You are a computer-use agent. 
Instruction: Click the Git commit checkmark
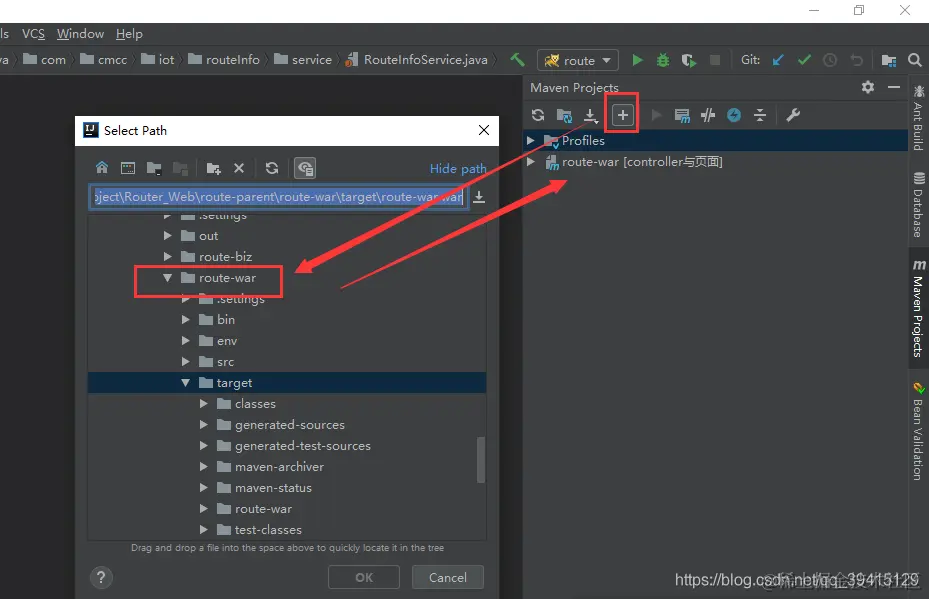pyautogui.click(x=804, y=60)
